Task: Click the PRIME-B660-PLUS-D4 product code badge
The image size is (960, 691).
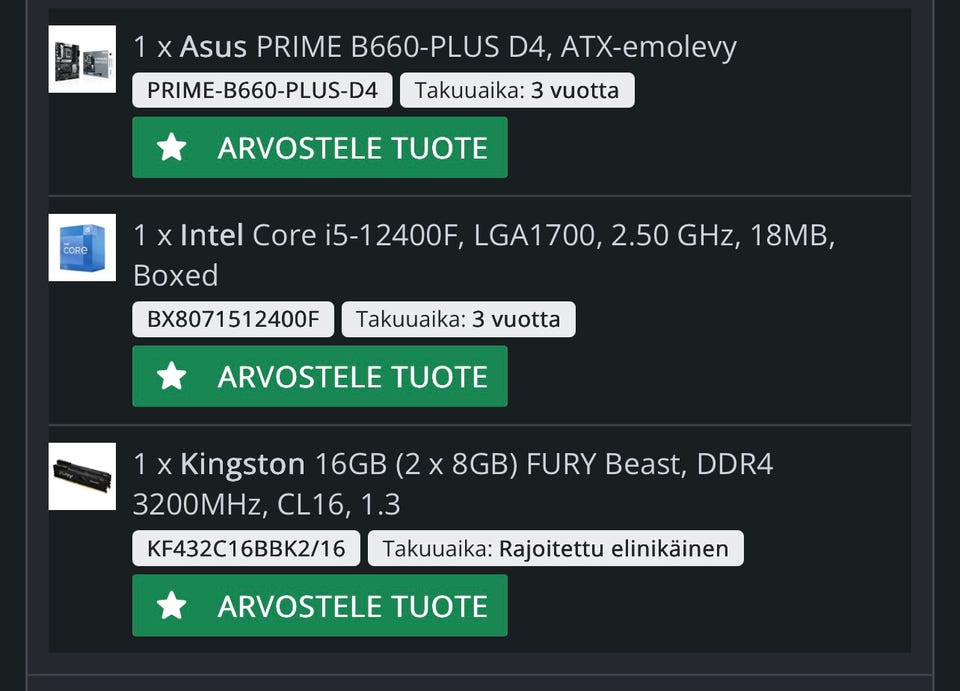Action: point(262,90)
